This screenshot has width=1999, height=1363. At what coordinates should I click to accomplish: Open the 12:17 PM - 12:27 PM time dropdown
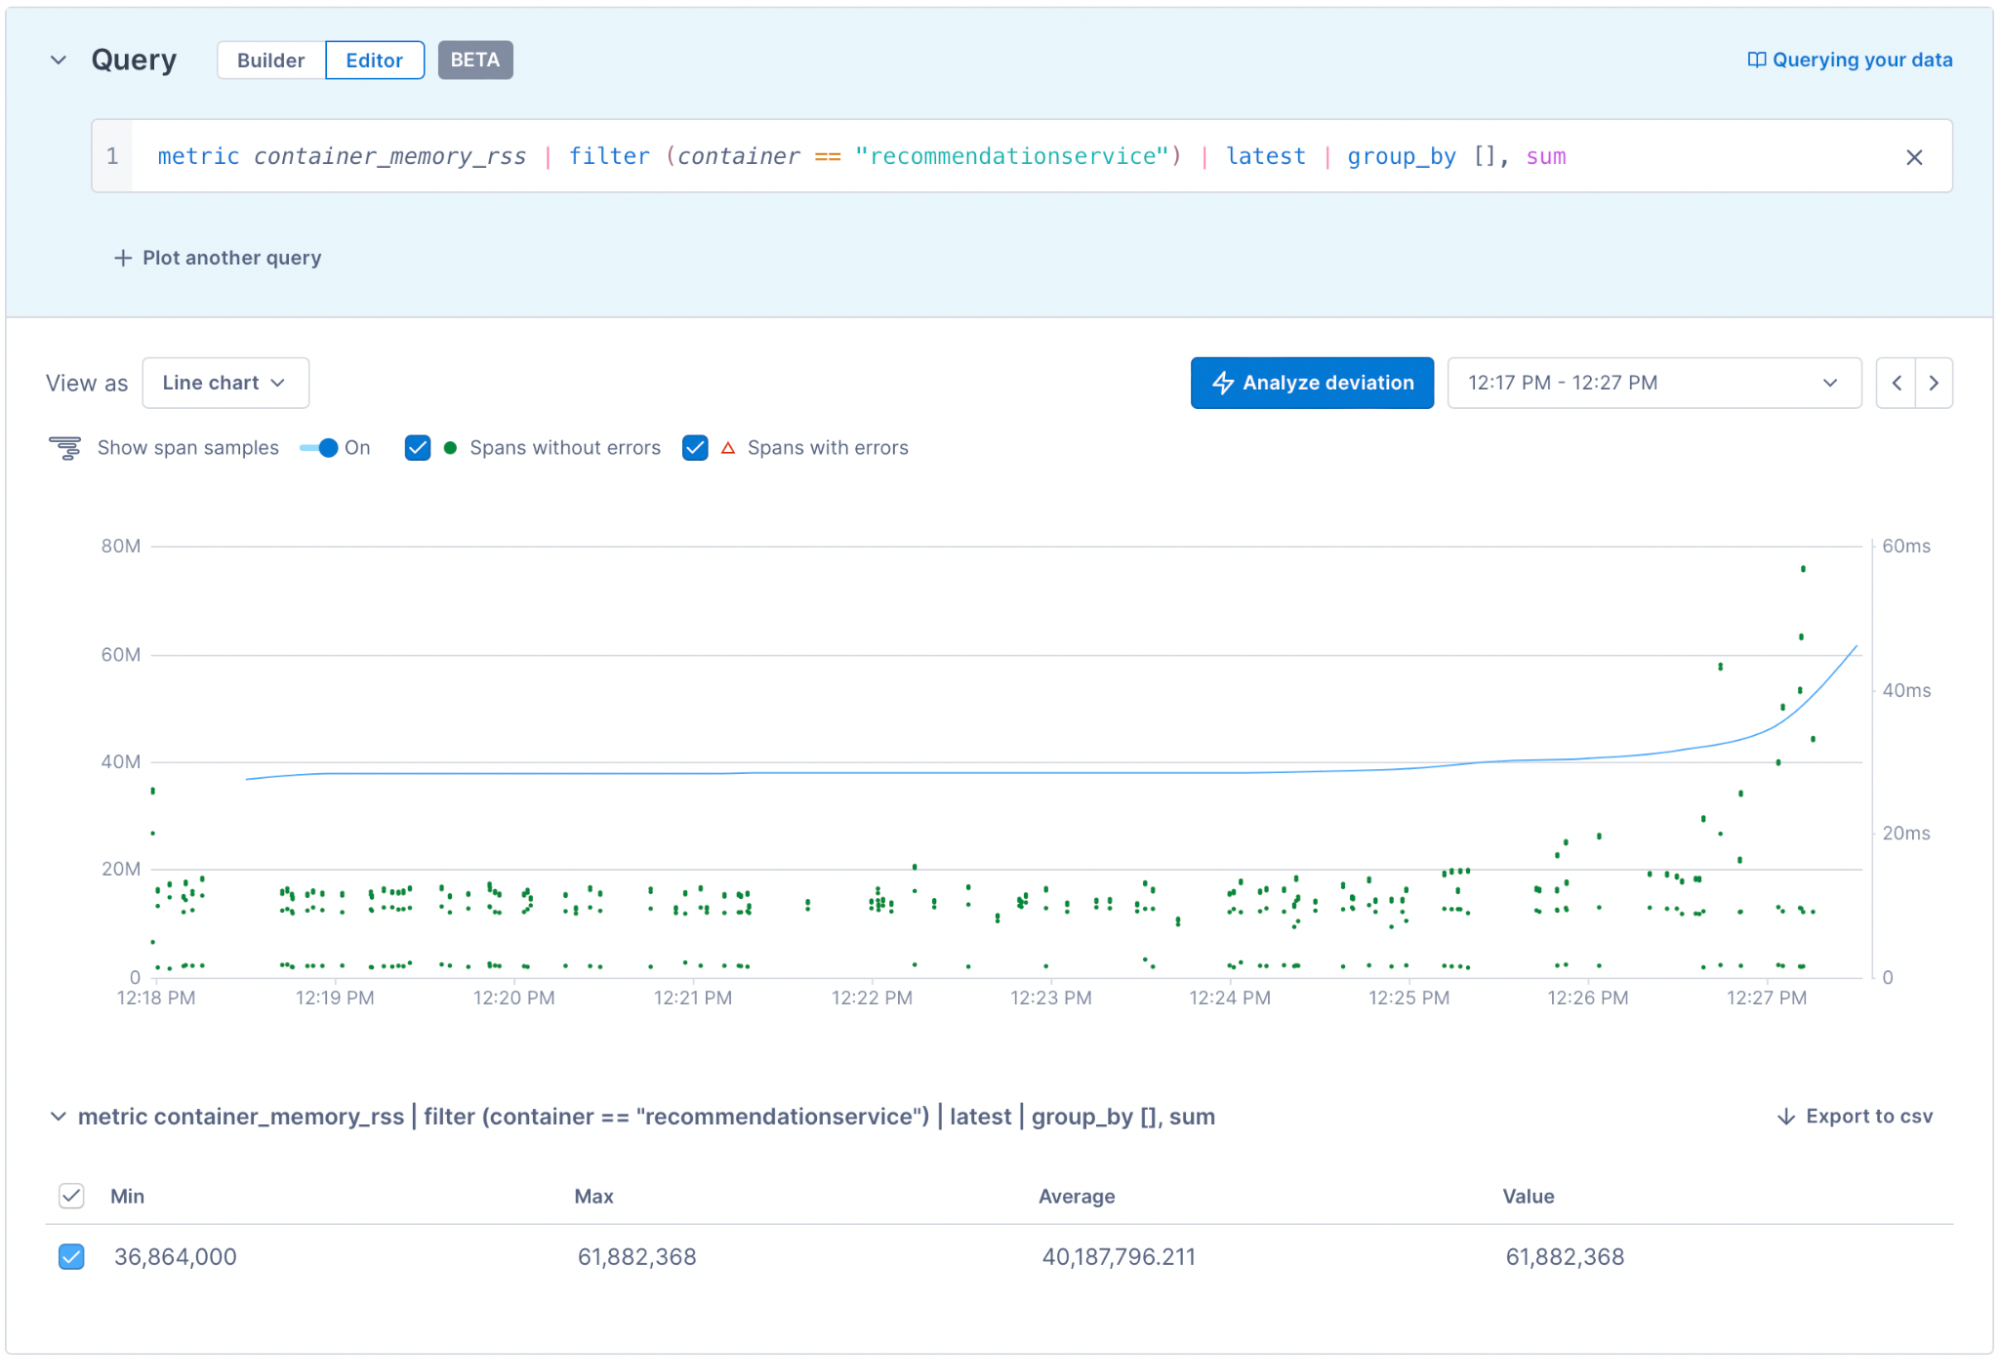coord(1653,383)
